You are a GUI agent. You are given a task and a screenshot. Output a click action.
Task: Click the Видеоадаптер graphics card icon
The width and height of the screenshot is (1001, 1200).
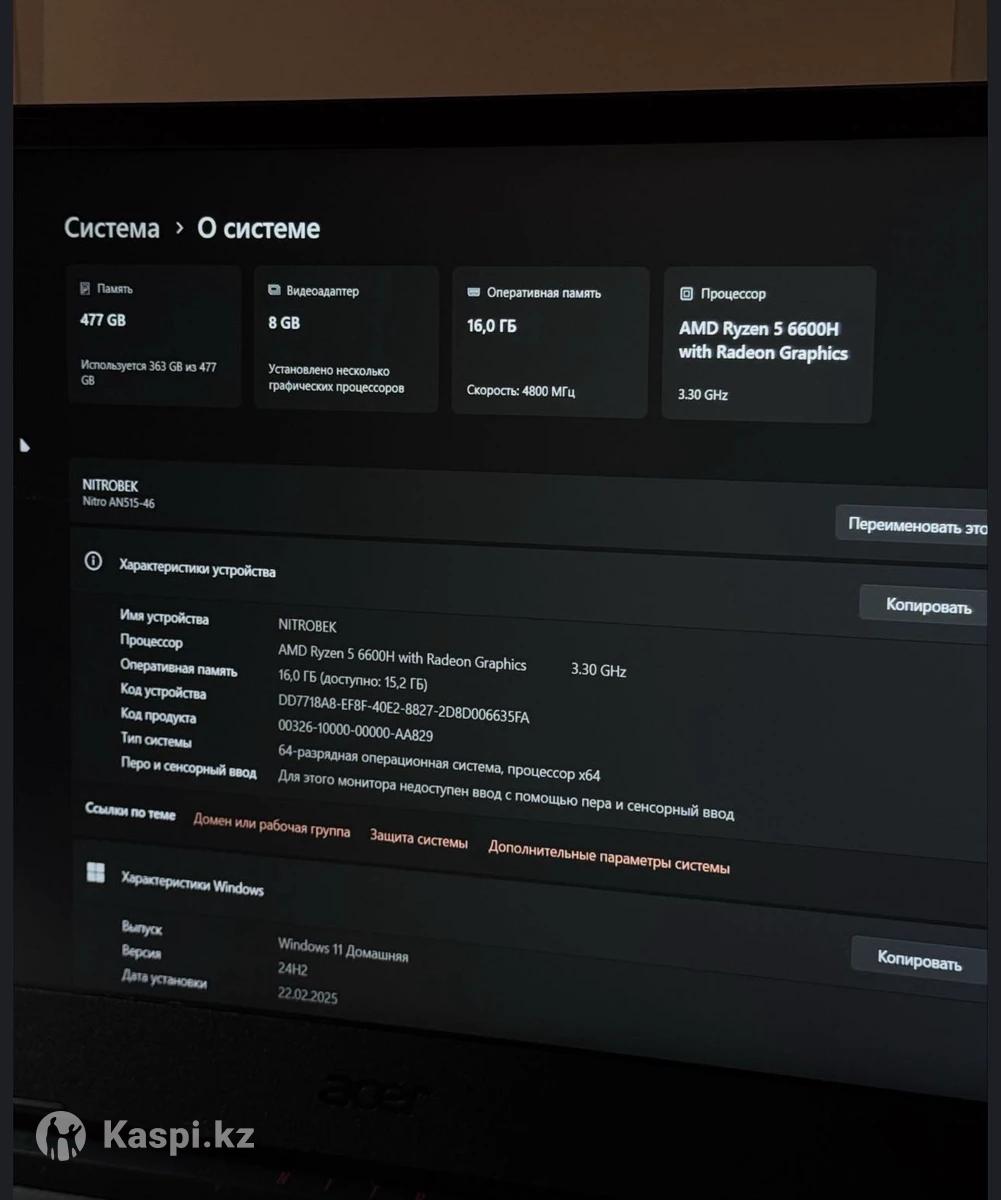coord(274,291)
